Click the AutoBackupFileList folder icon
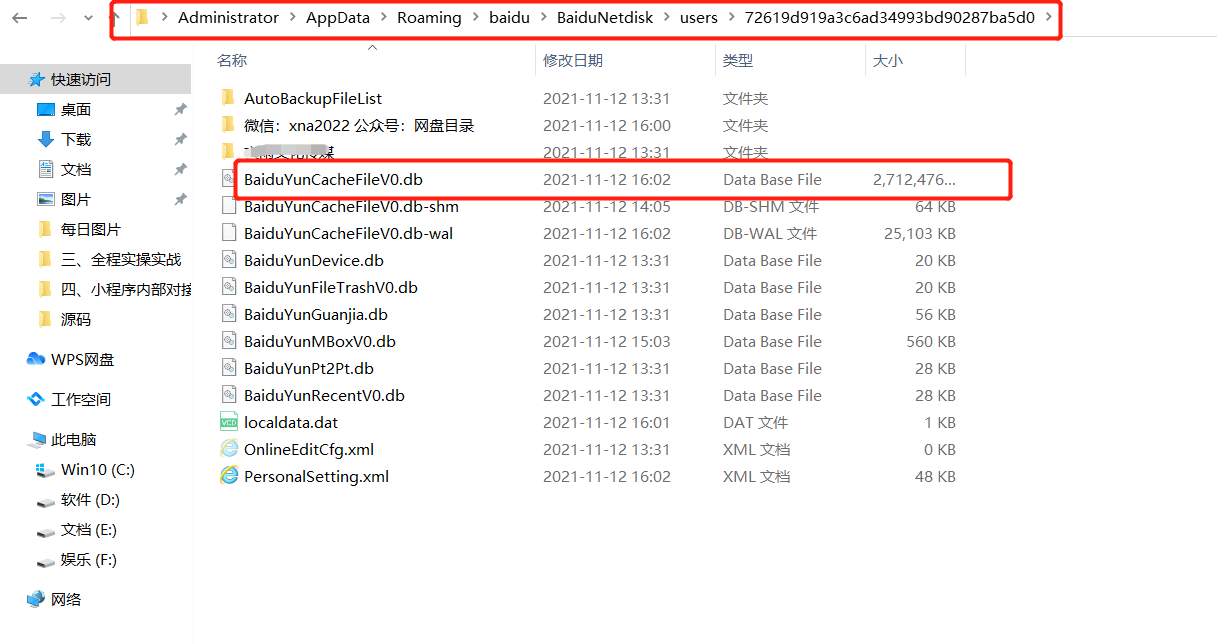The height and width of the screenshot is (644, 1217). [228, 98]
